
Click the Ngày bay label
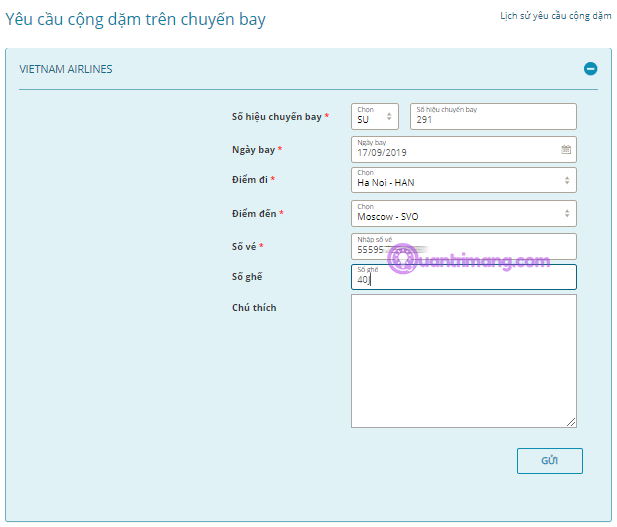[257, 150]
